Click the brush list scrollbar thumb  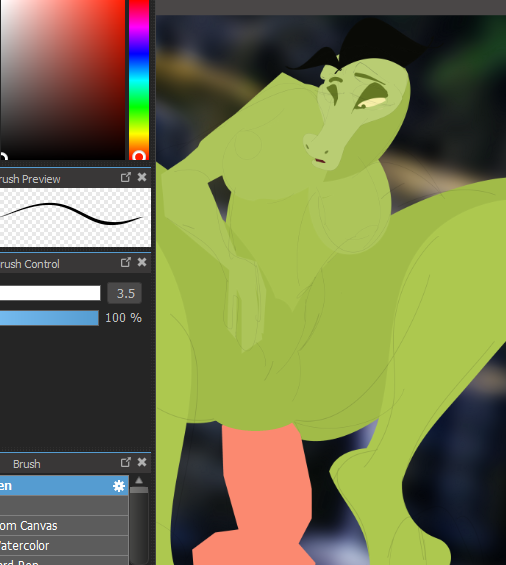click(x=139, y=490)
